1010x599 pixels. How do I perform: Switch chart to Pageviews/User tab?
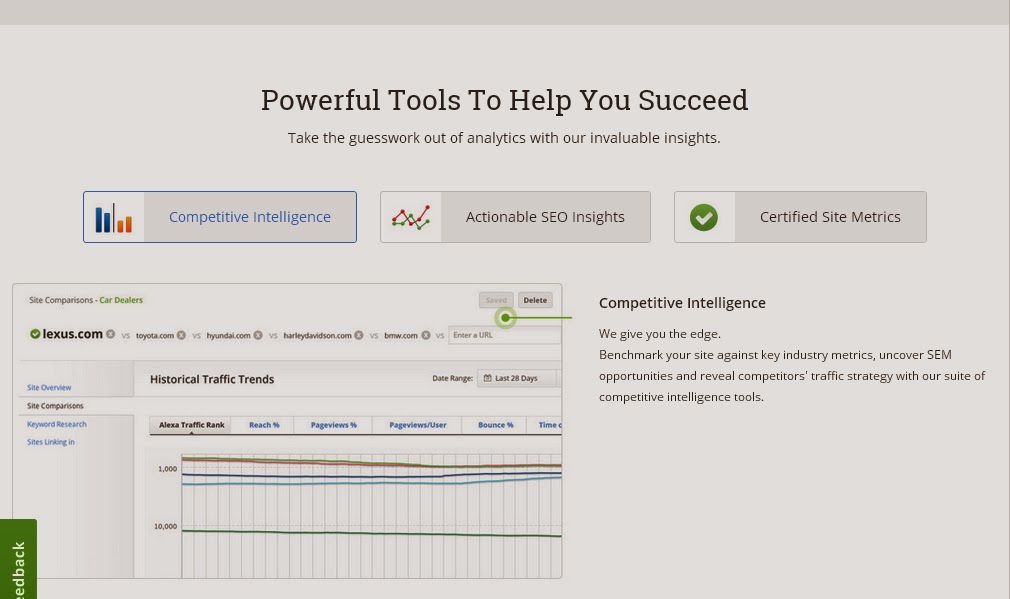417,425
